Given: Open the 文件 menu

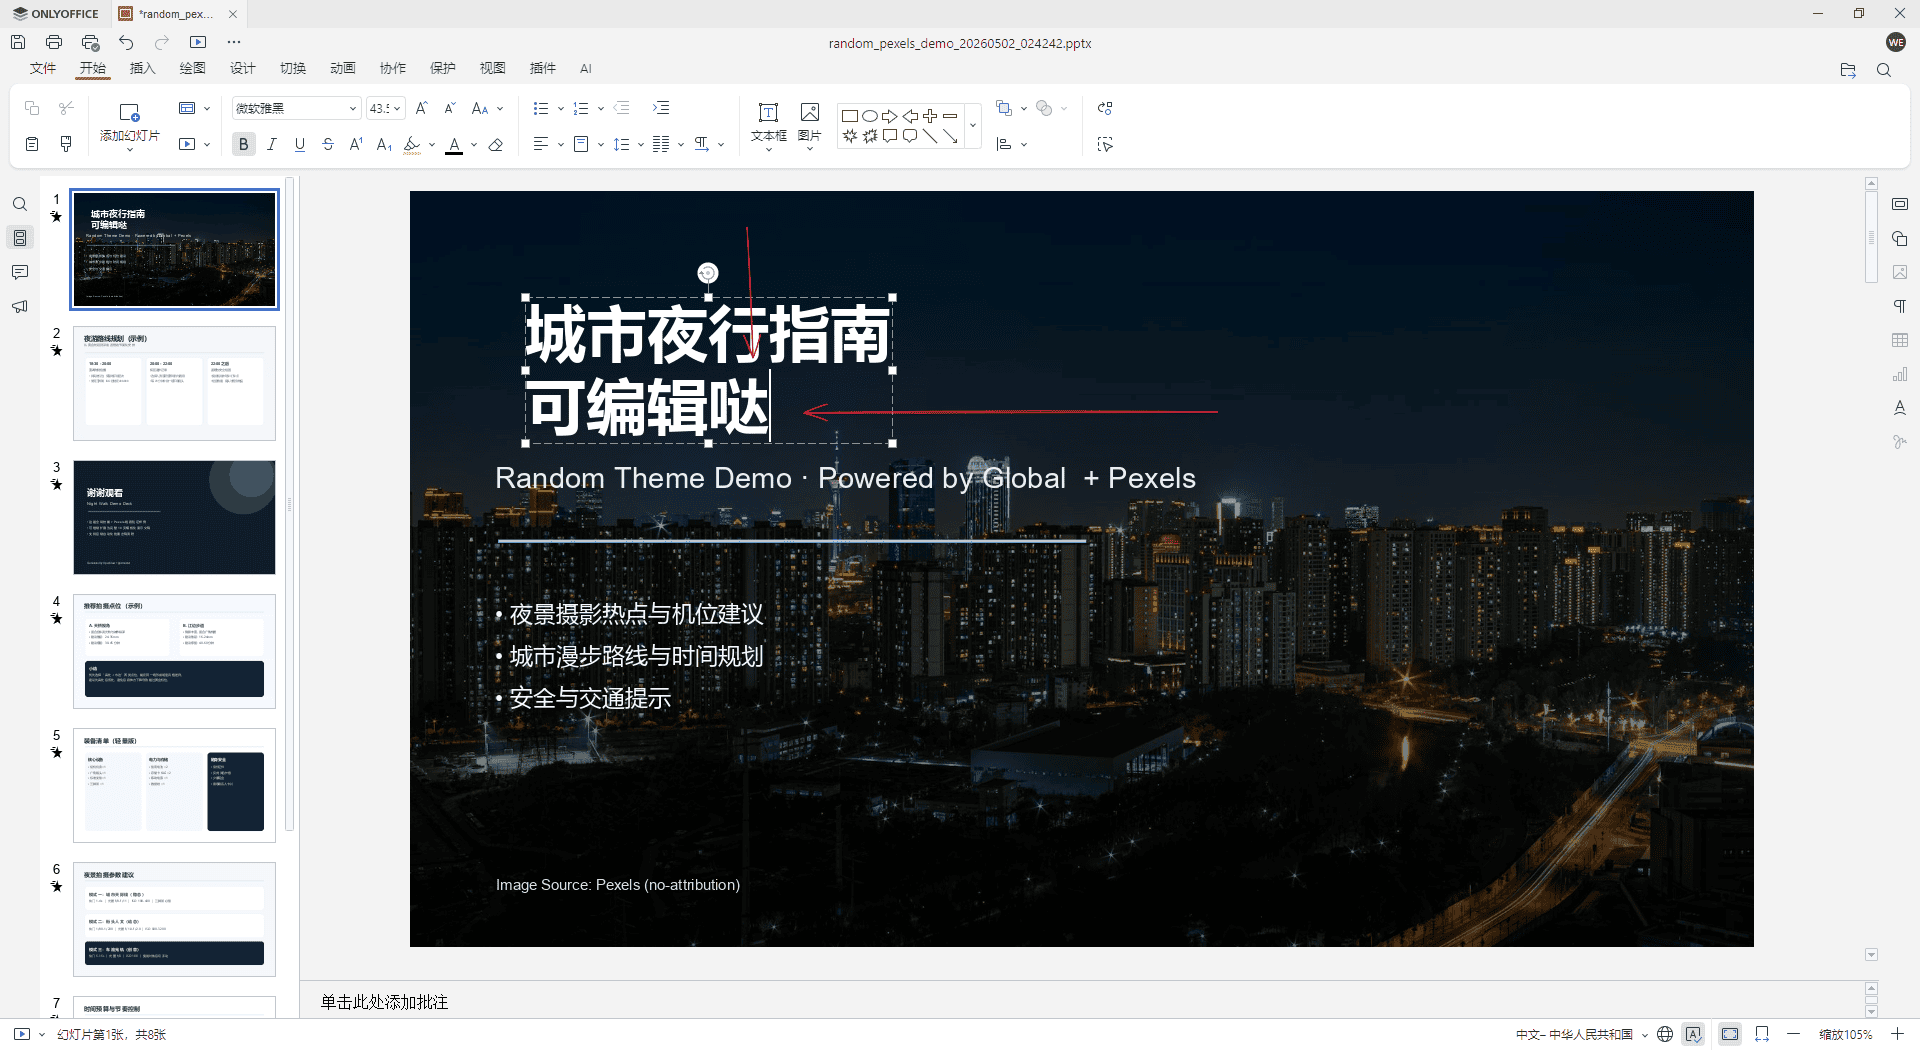Looking at the screenshot, I should click(x=43, y=68).
